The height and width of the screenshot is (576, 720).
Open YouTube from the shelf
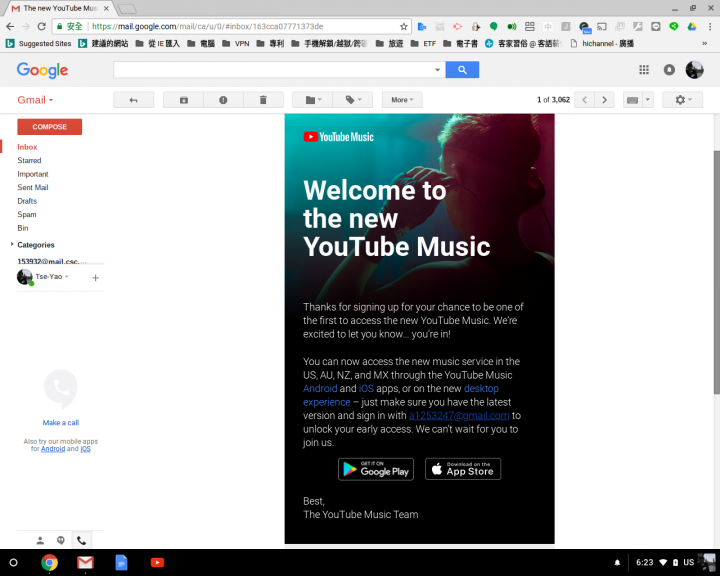158,563
